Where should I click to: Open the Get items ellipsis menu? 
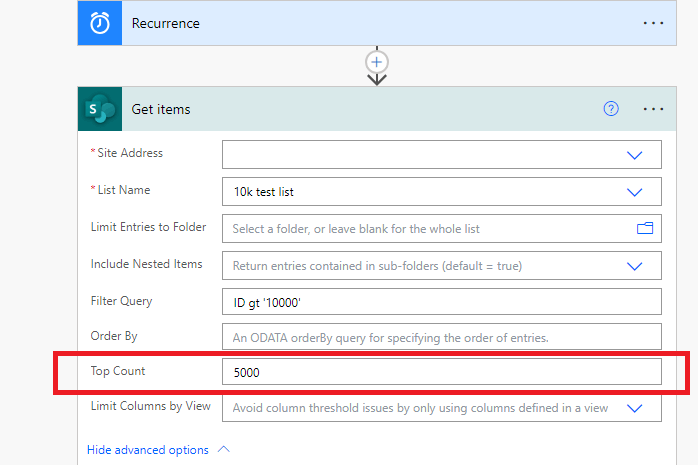coord(653,109)
